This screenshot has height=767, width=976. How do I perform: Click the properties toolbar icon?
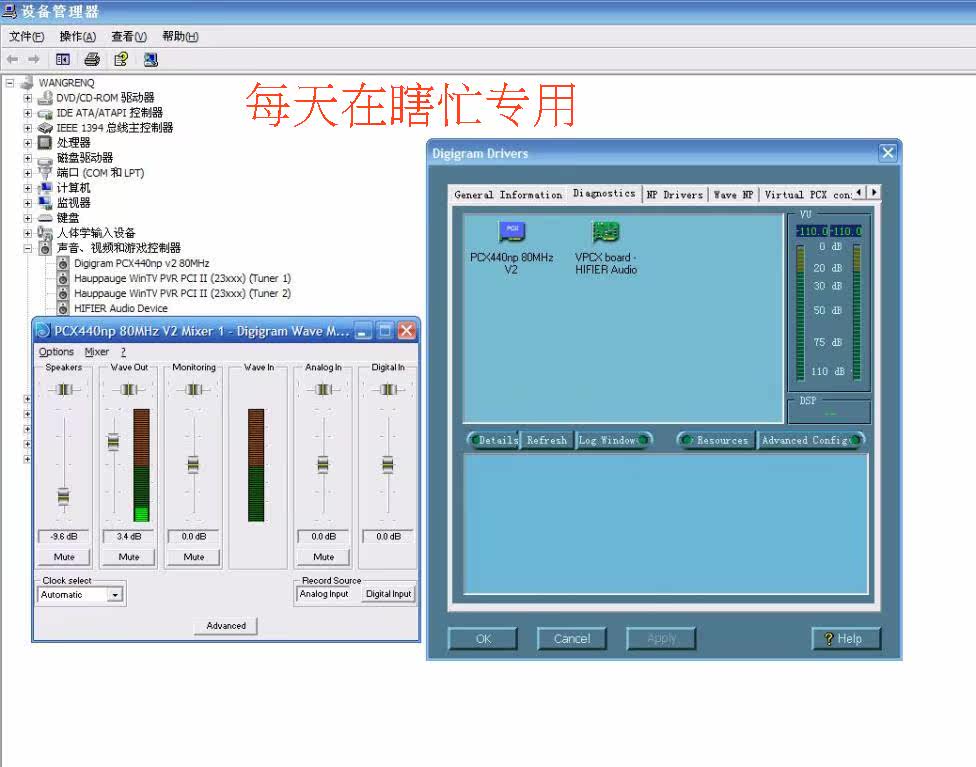pos(121,60)
